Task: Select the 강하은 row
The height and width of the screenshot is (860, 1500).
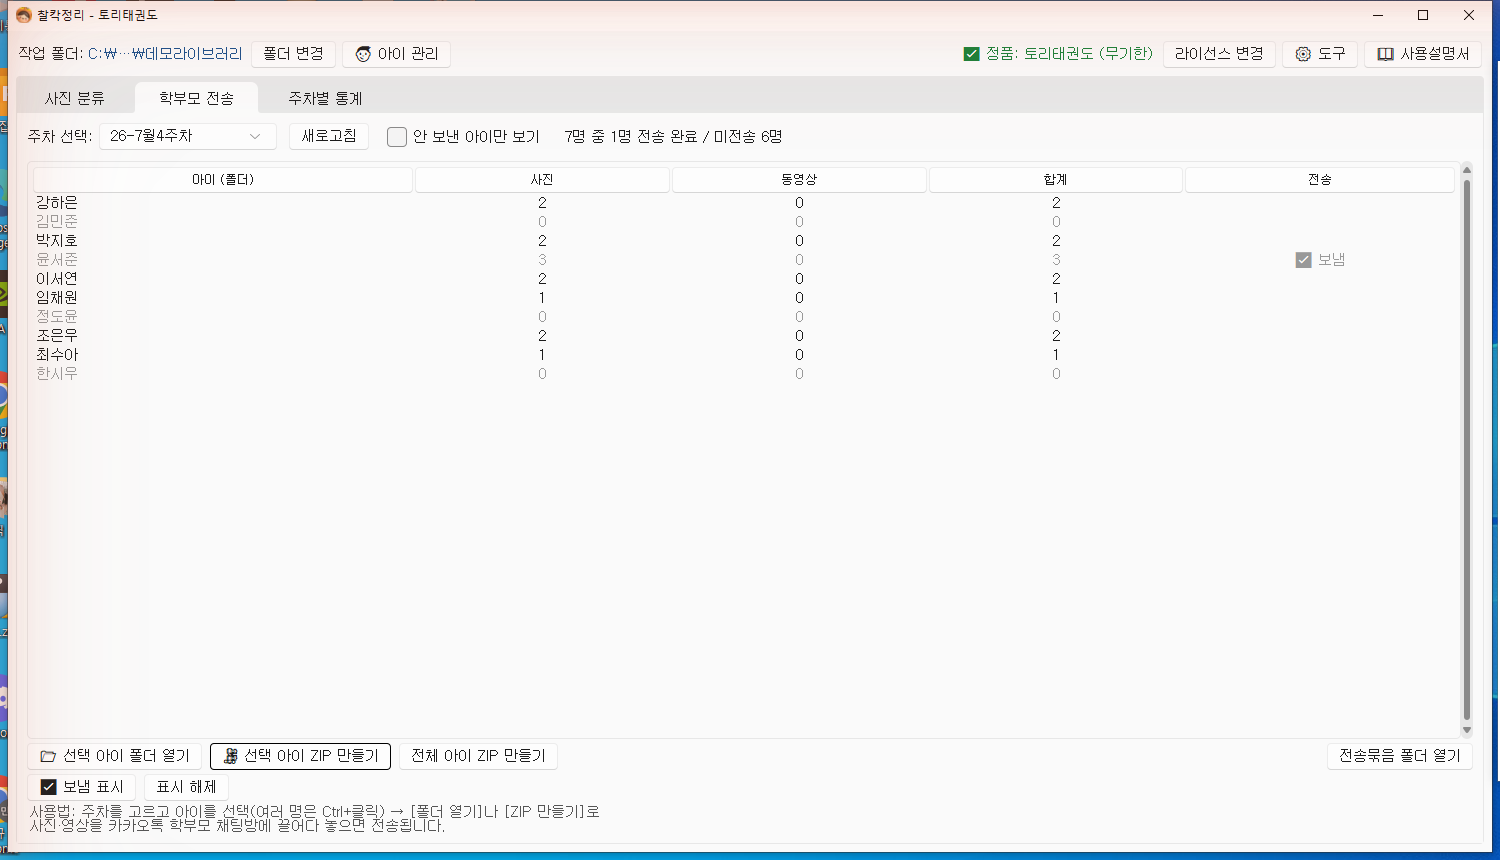Action: coord(744,203)
